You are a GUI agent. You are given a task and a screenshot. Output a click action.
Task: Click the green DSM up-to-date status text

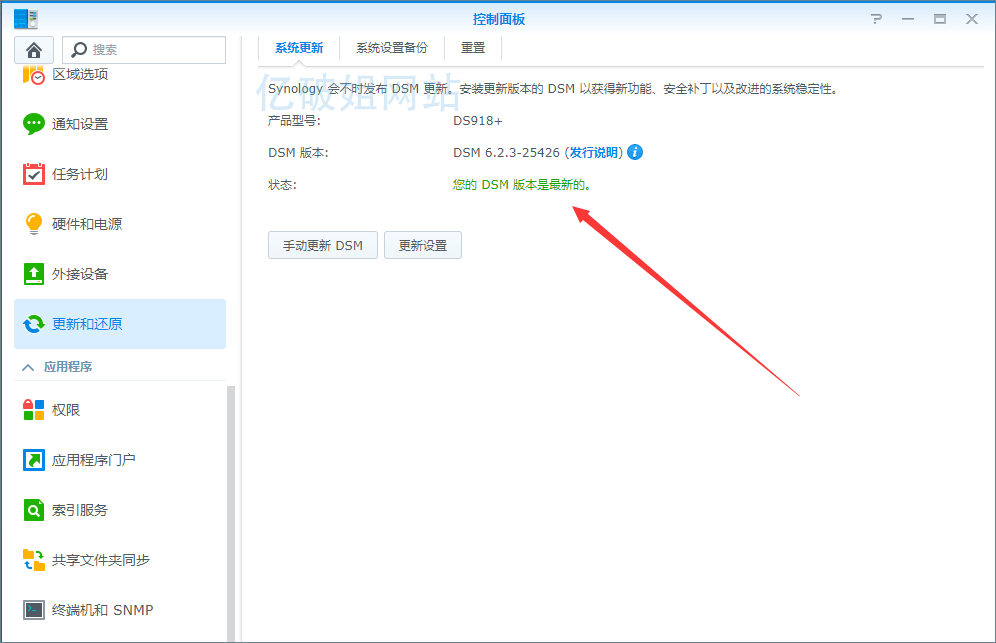pos(522,185)
